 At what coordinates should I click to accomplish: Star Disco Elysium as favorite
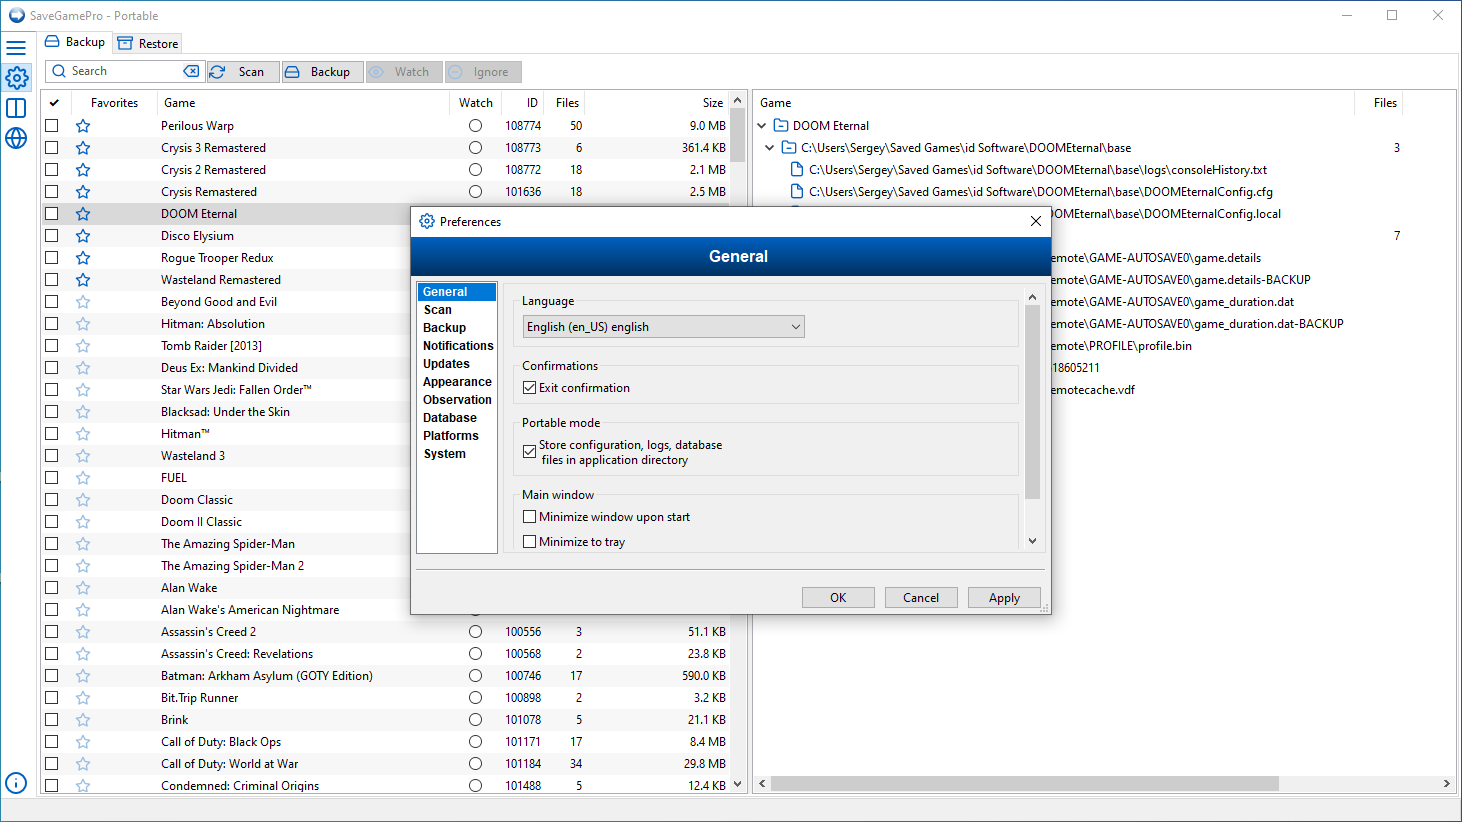[x=83, y=236]
